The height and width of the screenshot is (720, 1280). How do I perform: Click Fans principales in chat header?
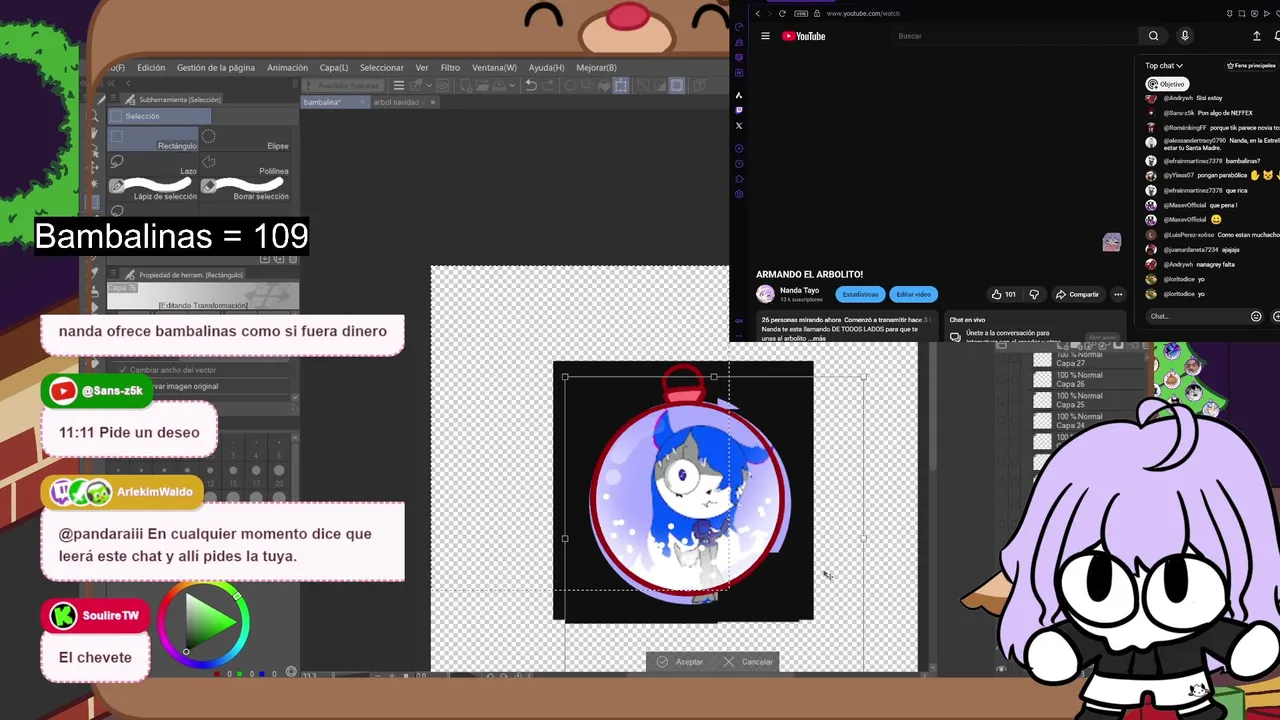pyautogui.click(x=1251, y=66)
